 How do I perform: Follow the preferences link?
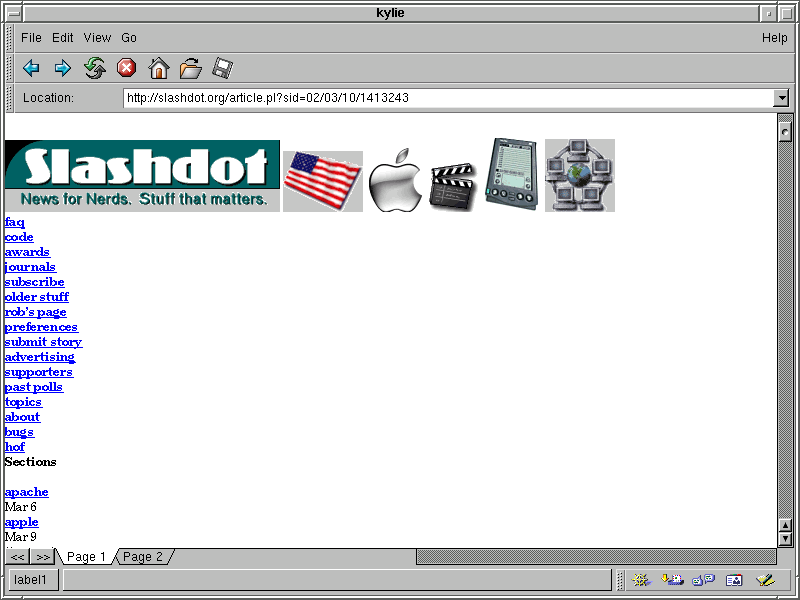[x=41, y=327]
